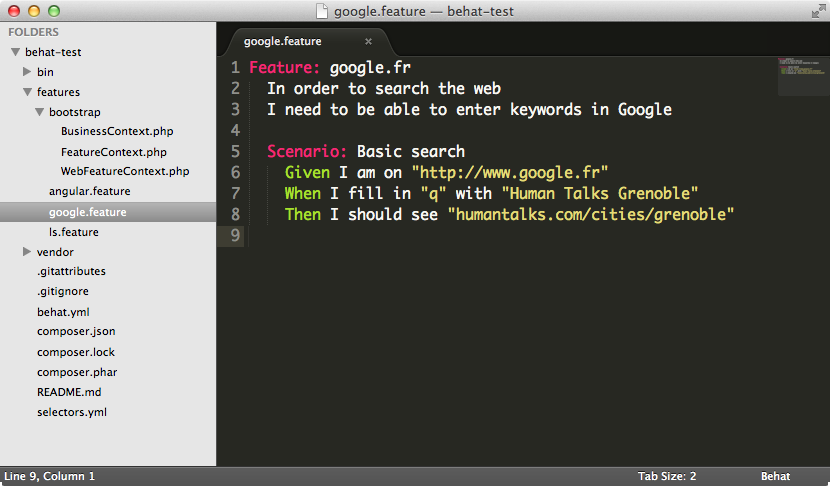Change the Behat syntax in status bar
830x486 pixels.
pos(775,476)
